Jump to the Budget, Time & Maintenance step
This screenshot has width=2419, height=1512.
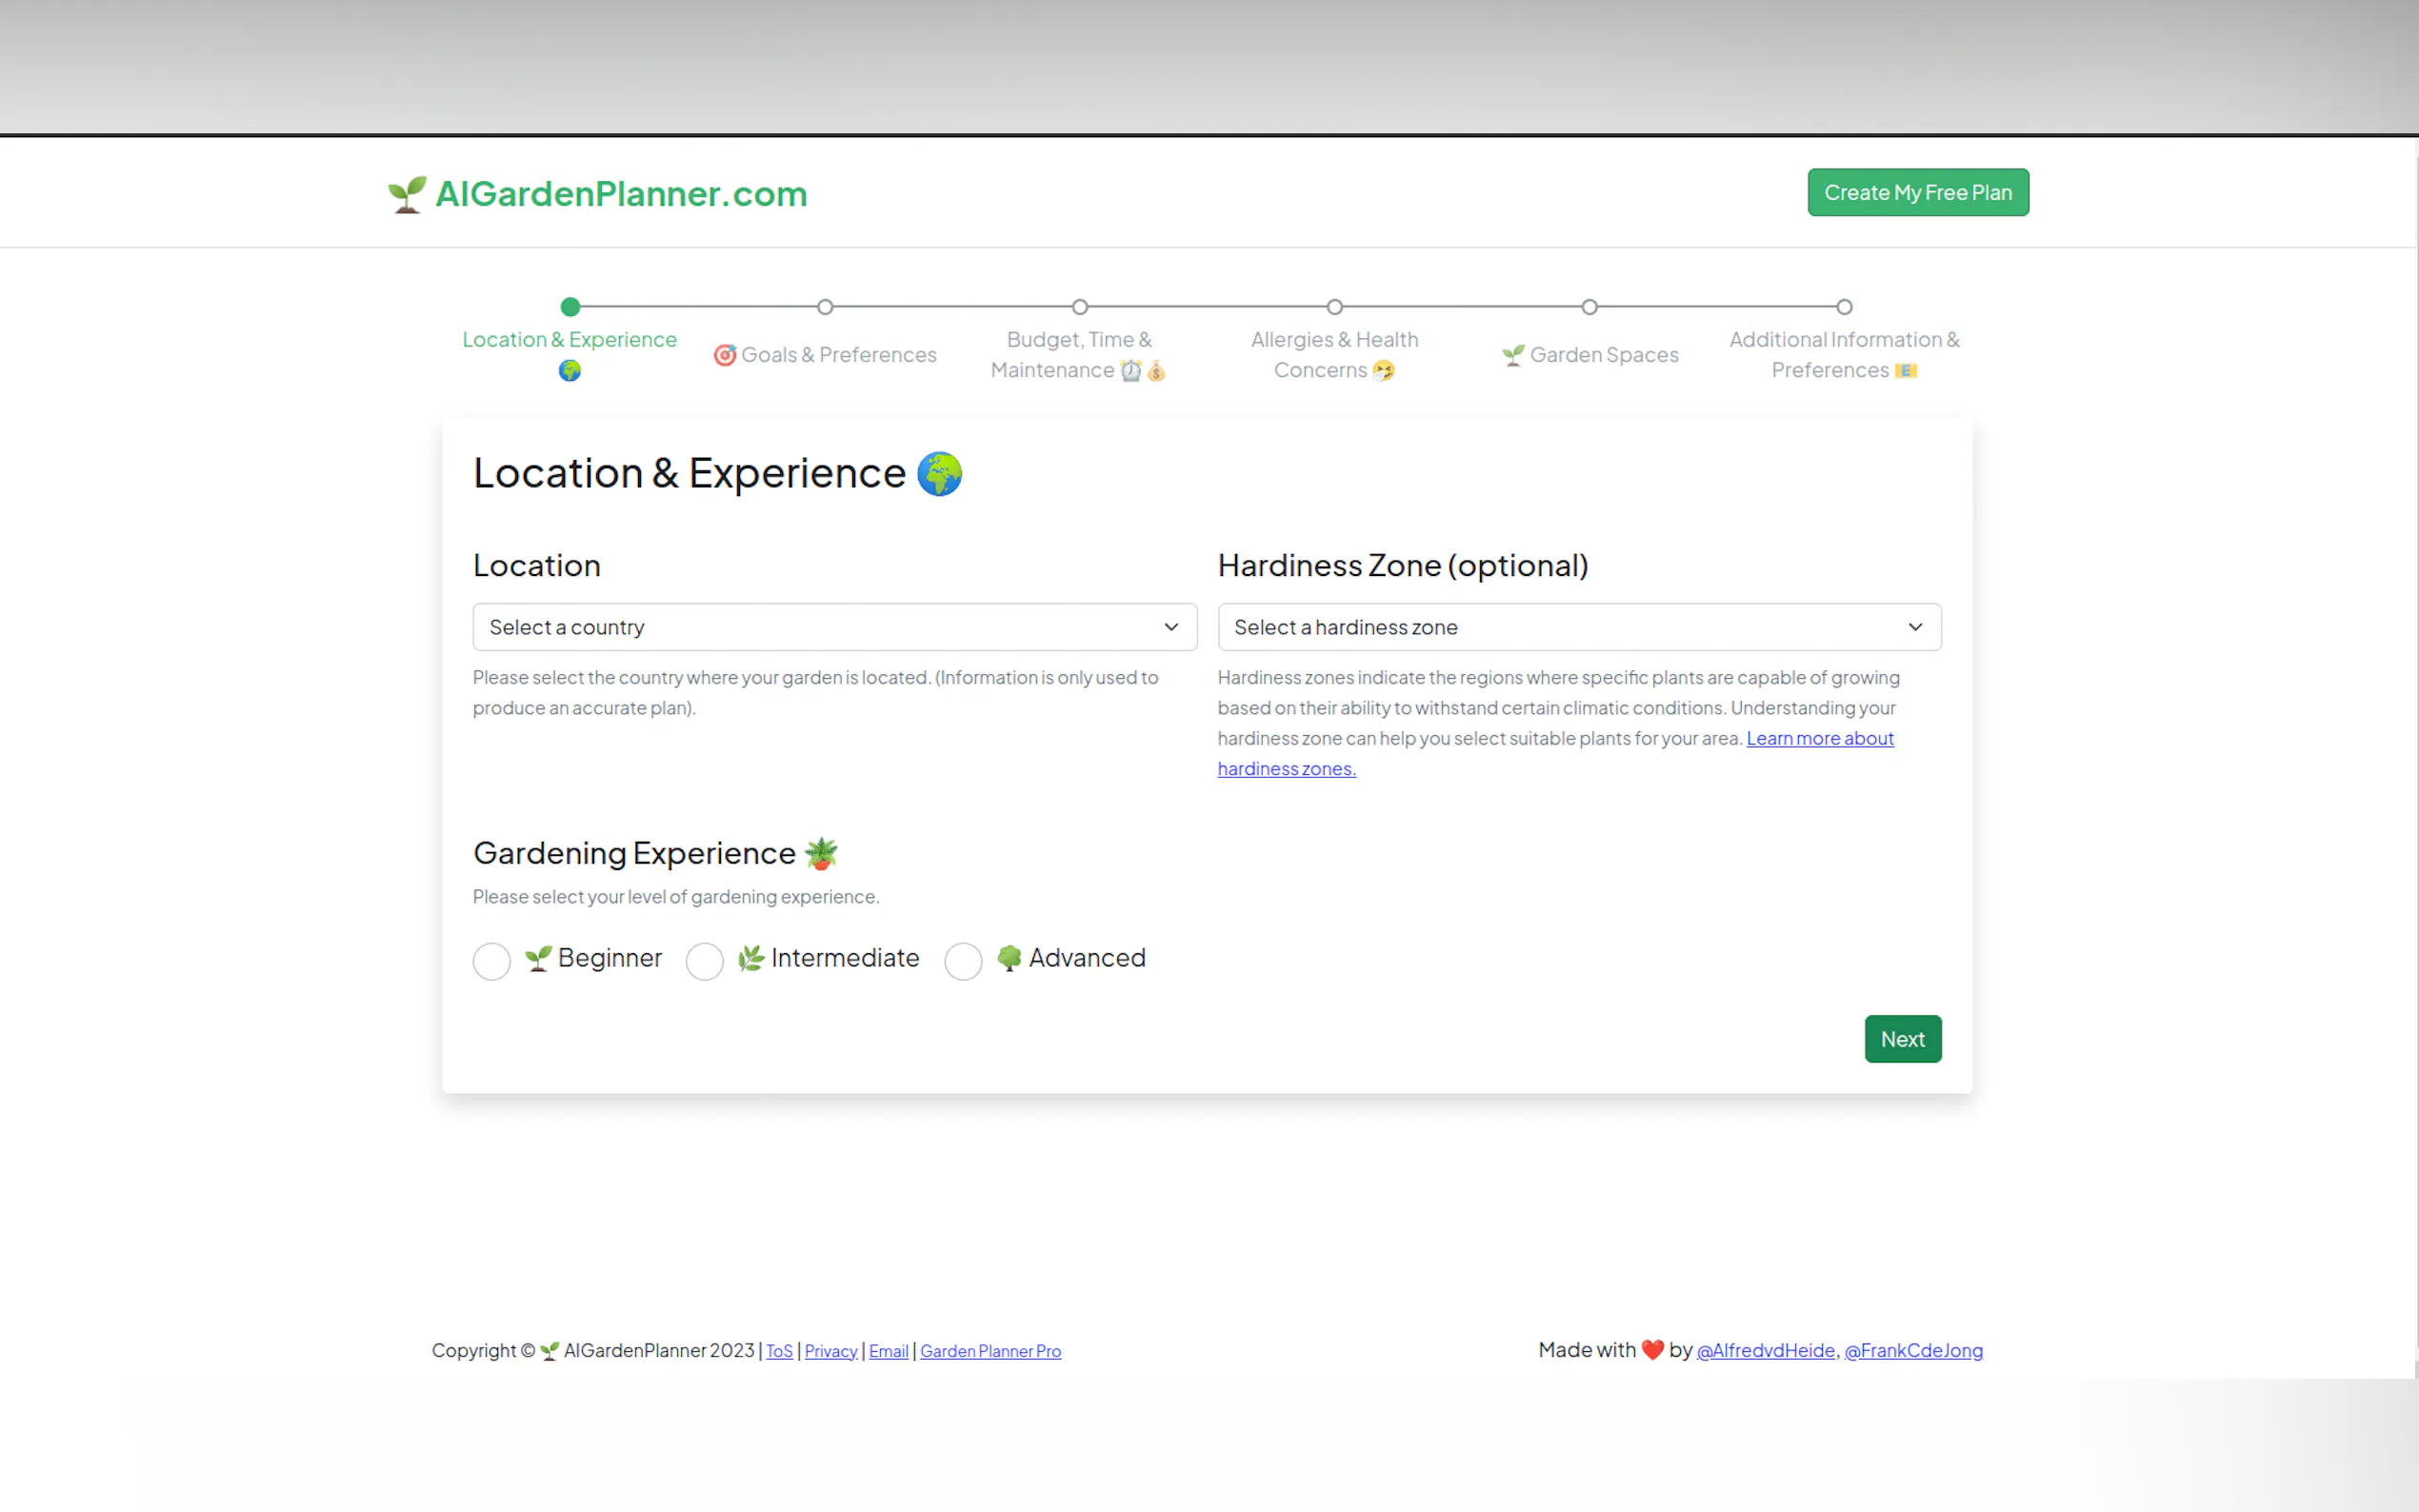tap(1079, 354)
